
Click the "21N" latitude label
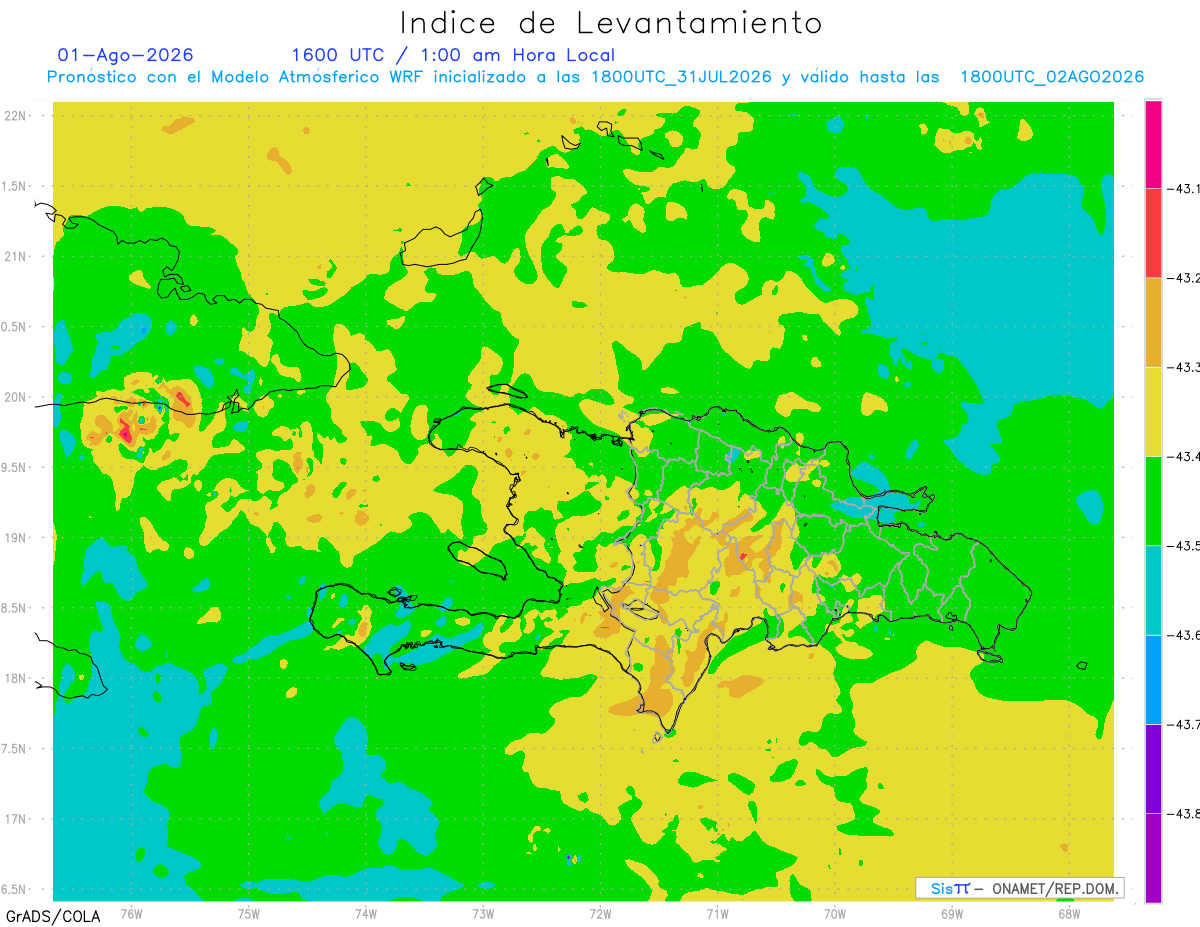click(x=16, y=257)
